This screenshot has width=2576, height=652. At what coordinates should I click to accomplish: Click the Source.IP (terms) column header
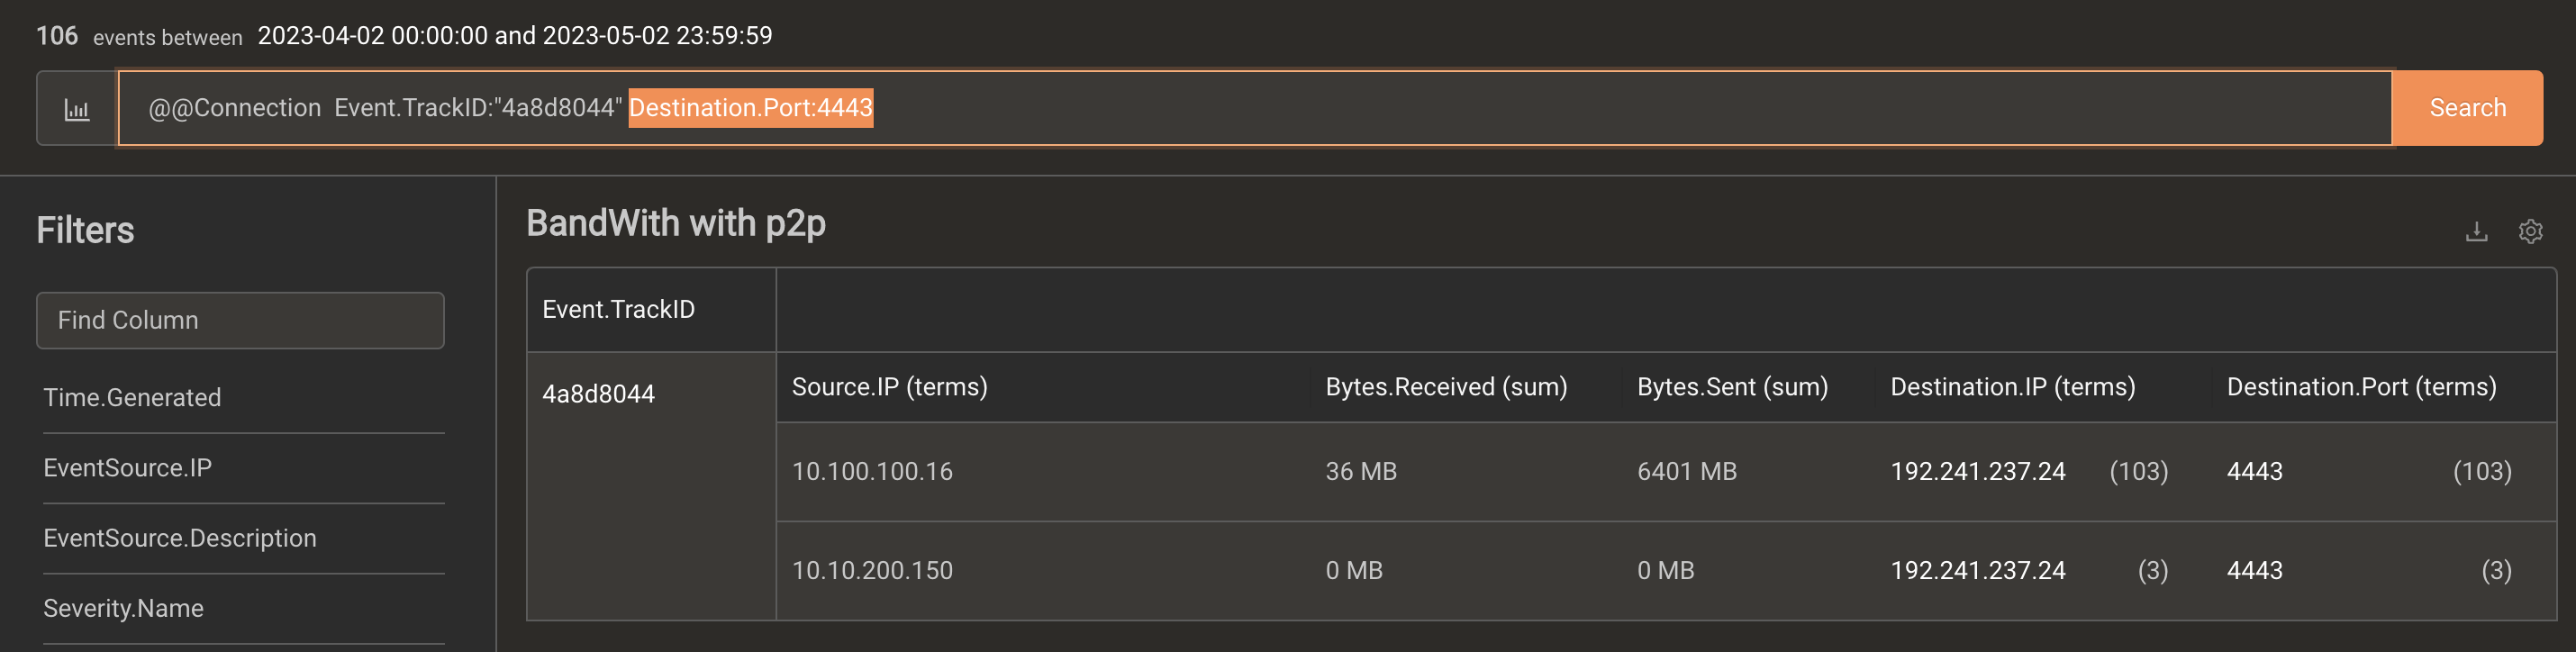pos(889,387)
